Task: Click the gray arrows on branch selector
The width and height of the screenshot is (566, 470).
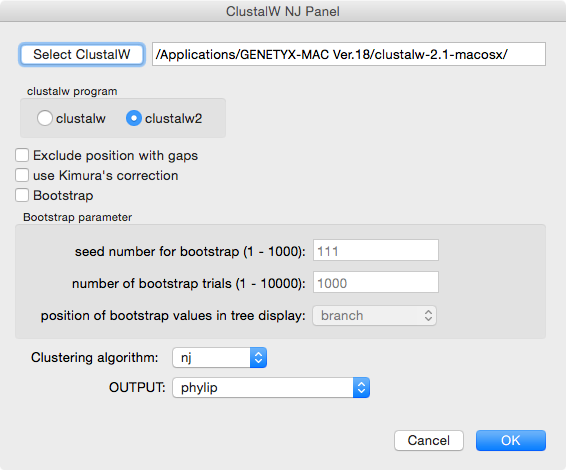Action: (x=428, y=315)
